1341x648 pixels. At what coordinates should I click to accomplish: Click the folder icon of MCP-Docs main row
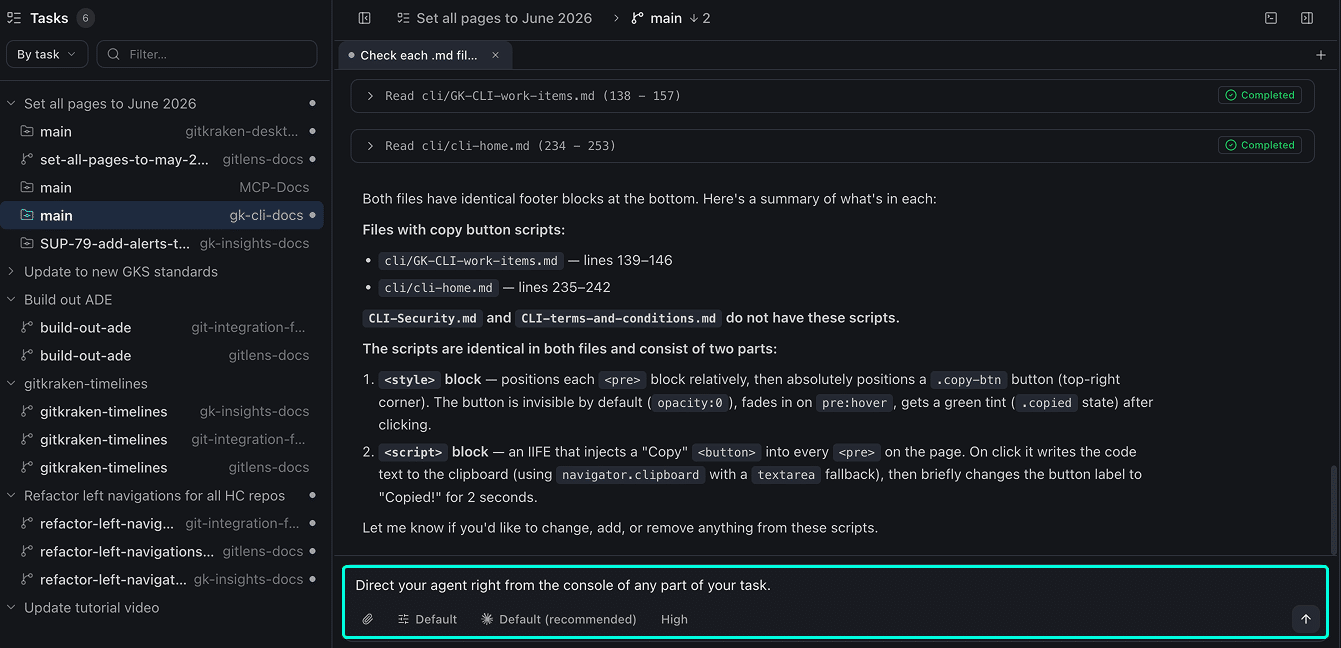[x=27, y=187]
